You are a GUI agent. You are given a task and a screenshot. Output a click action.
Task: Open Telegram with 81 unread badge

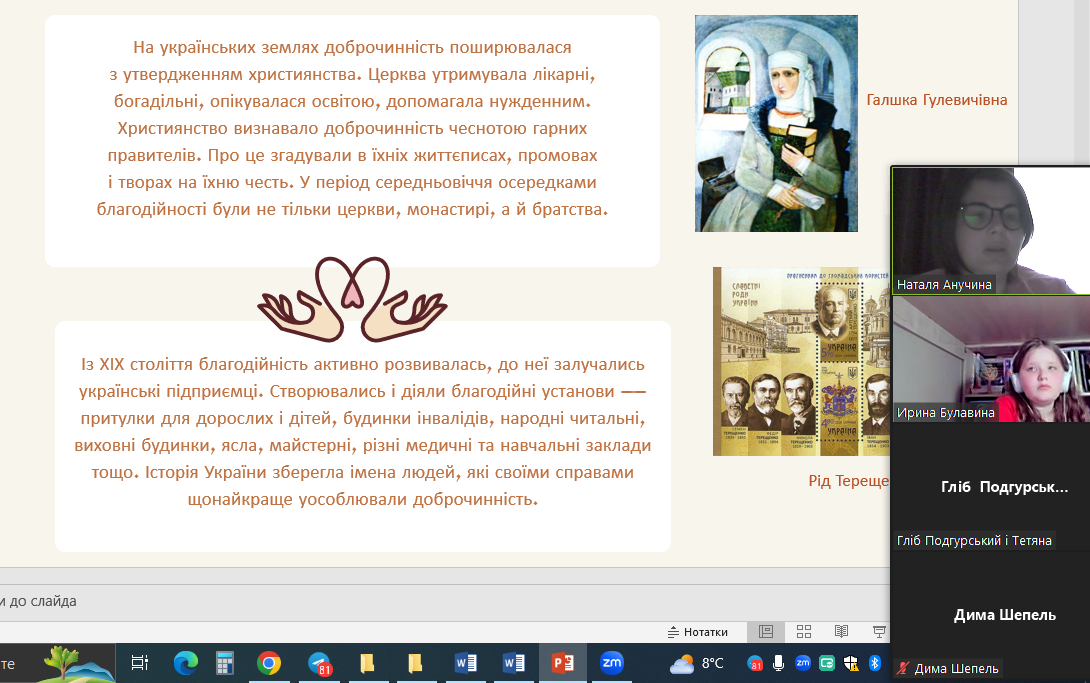coord(319,664)
